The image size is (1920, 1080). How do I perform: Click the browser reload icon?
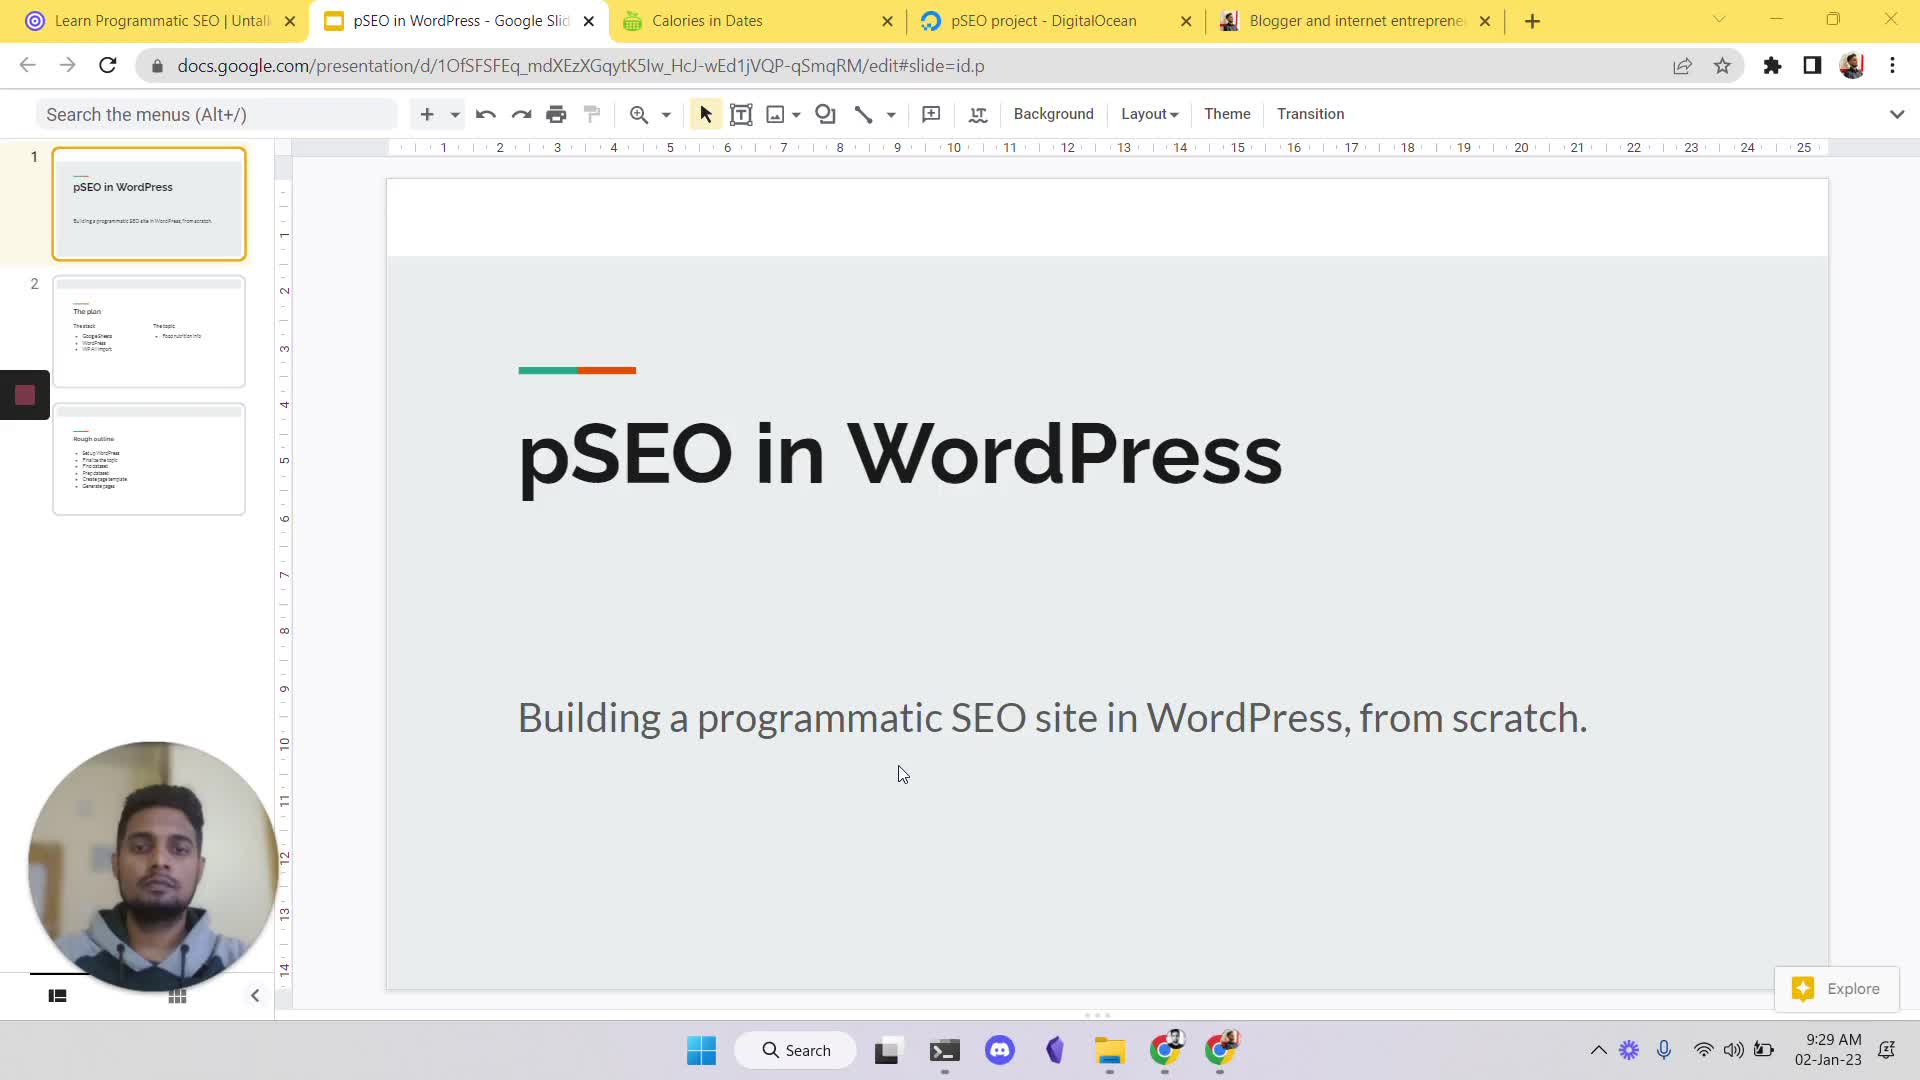107,65
